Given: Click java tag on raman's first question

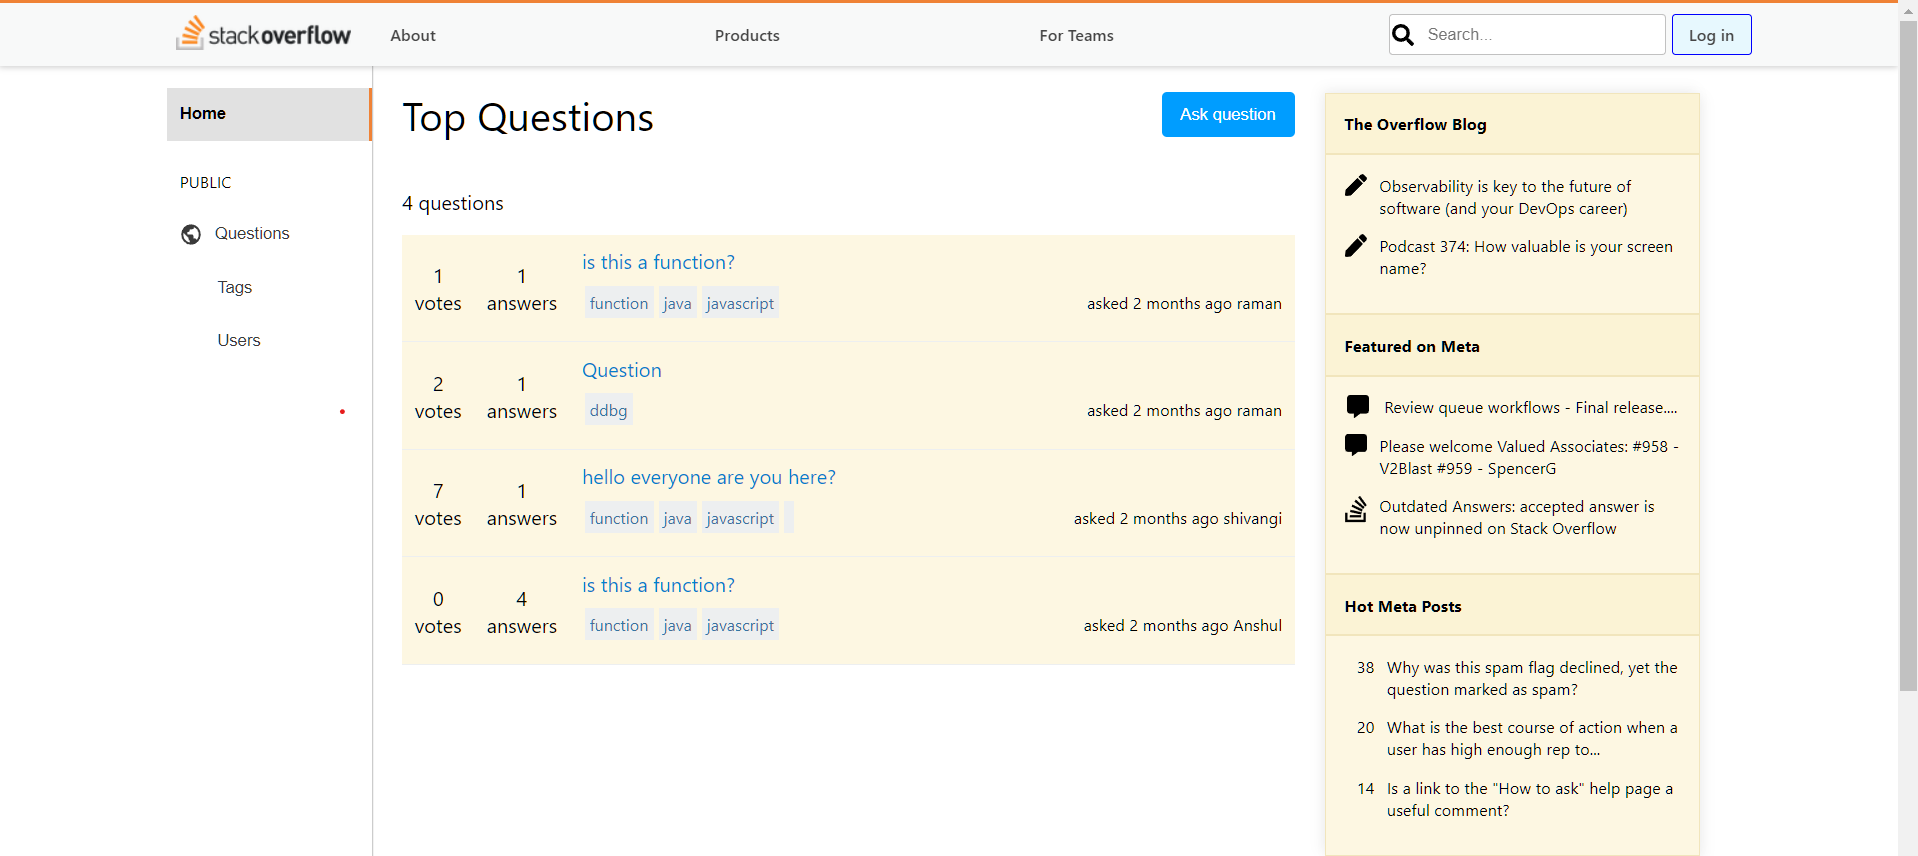Looking at the screenshot, I should pyautogui.click(x=677, y=303).
